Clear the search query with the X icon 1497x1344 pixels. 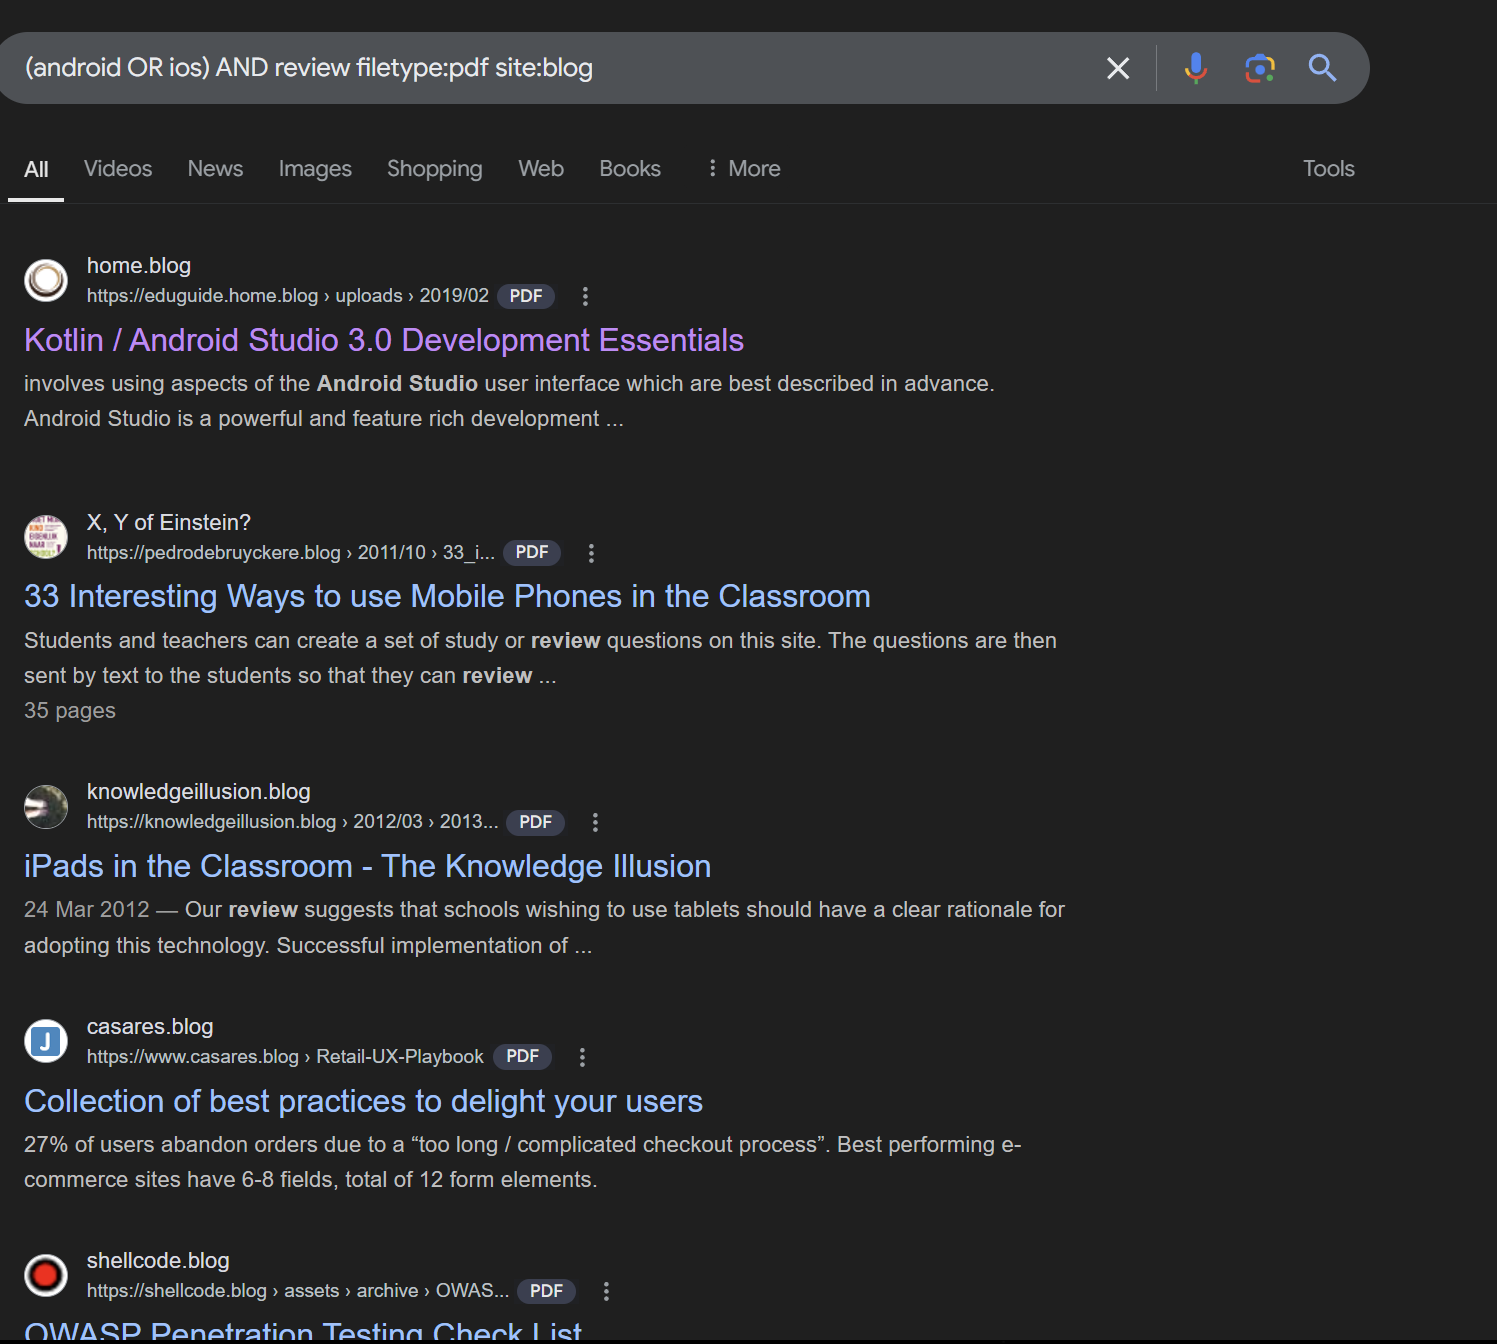1118,68
